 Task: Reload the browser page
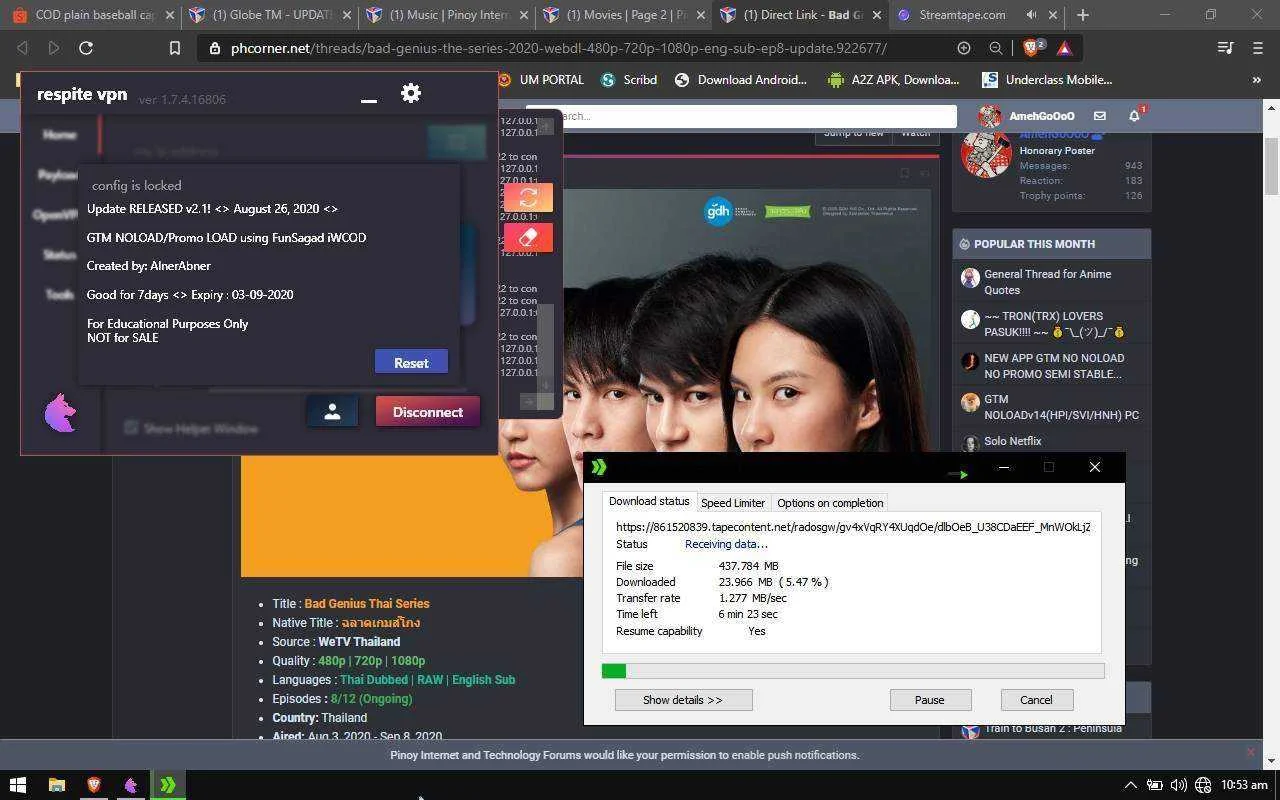click(86, 48)
